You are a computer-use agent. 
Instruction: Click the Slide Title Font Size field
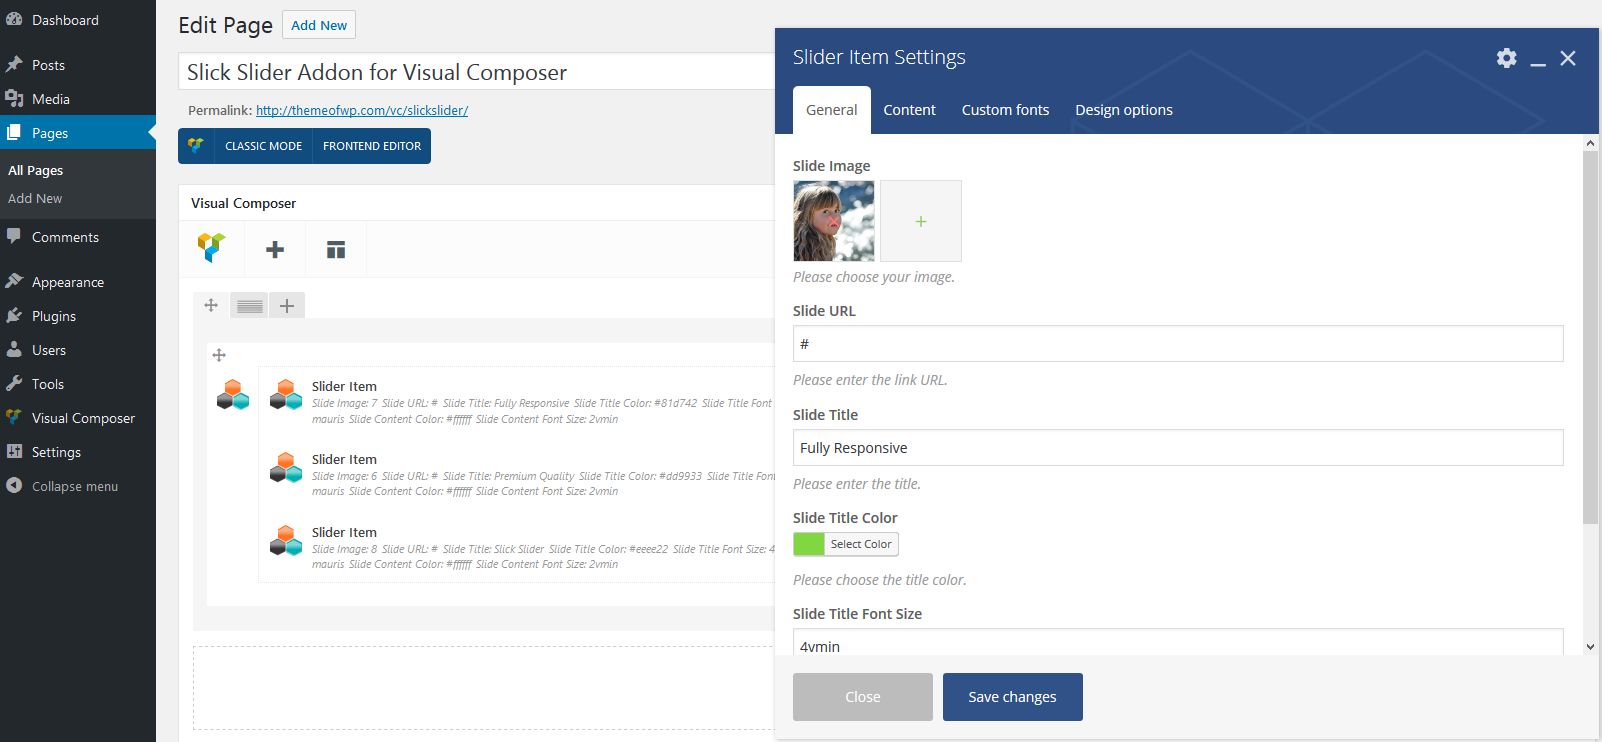(x=1178, y=642)
